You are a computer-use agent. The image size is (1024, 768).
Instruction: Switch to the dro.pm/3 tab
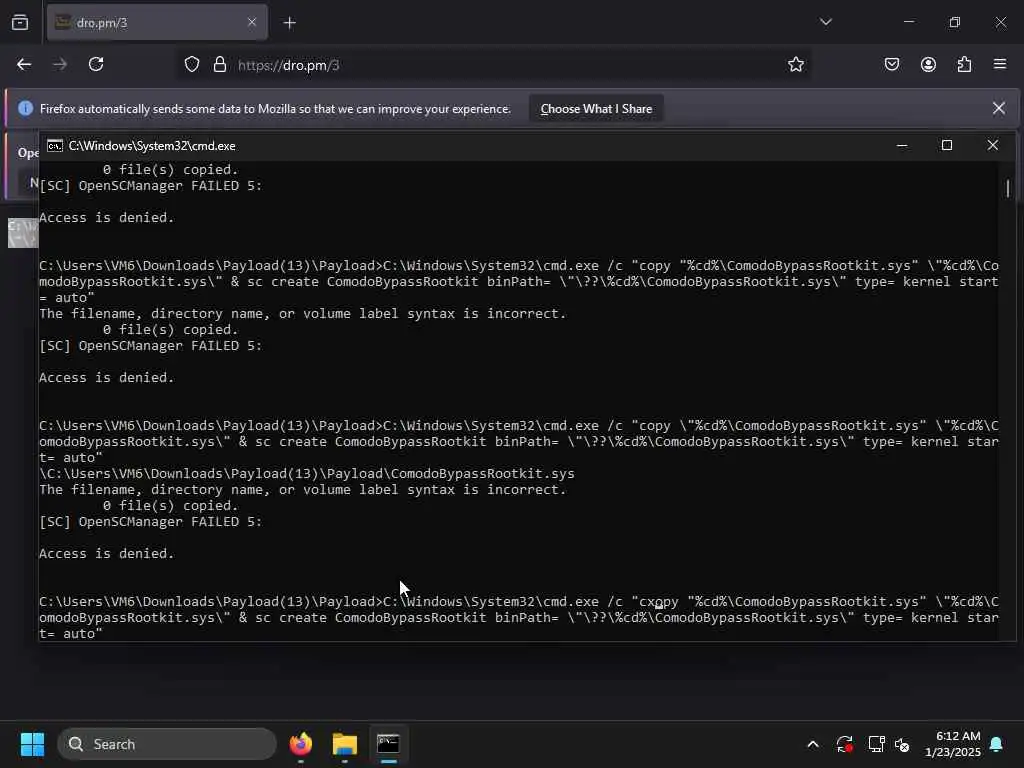157,23
